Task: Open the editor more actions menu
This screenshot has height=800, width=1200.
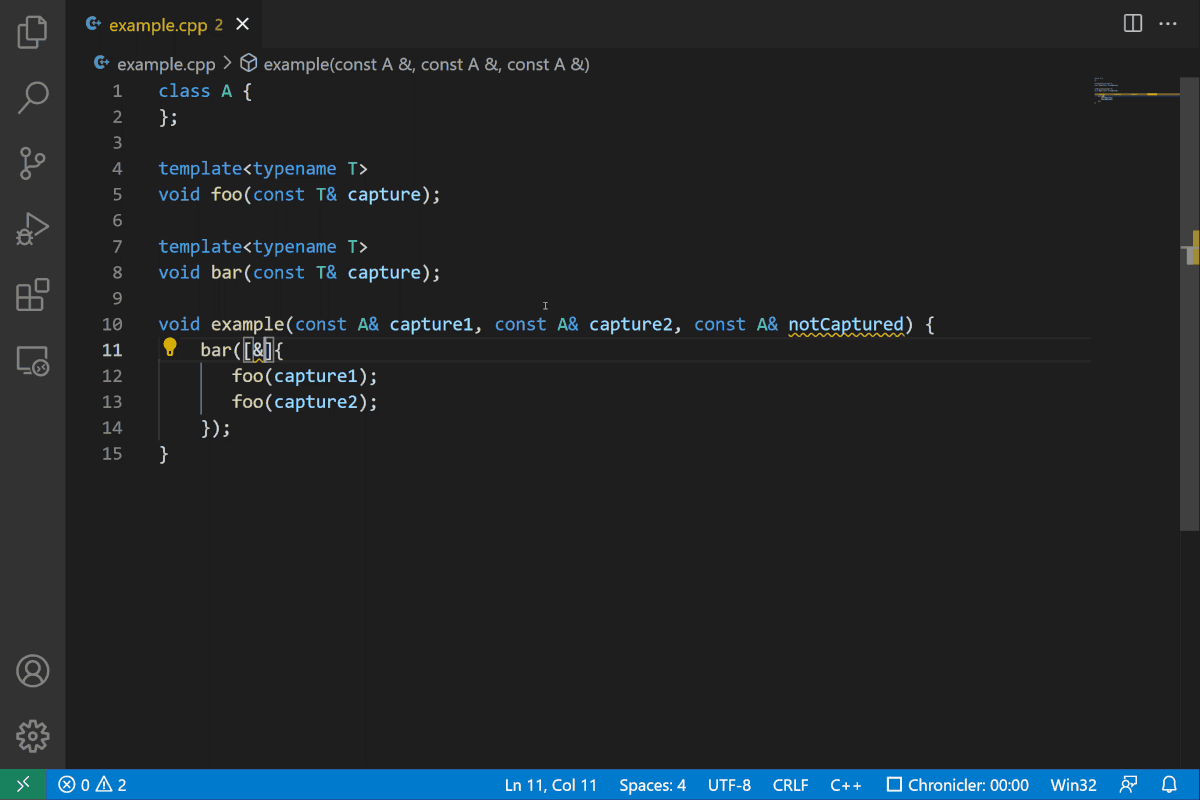Action: click(1168, 23)
